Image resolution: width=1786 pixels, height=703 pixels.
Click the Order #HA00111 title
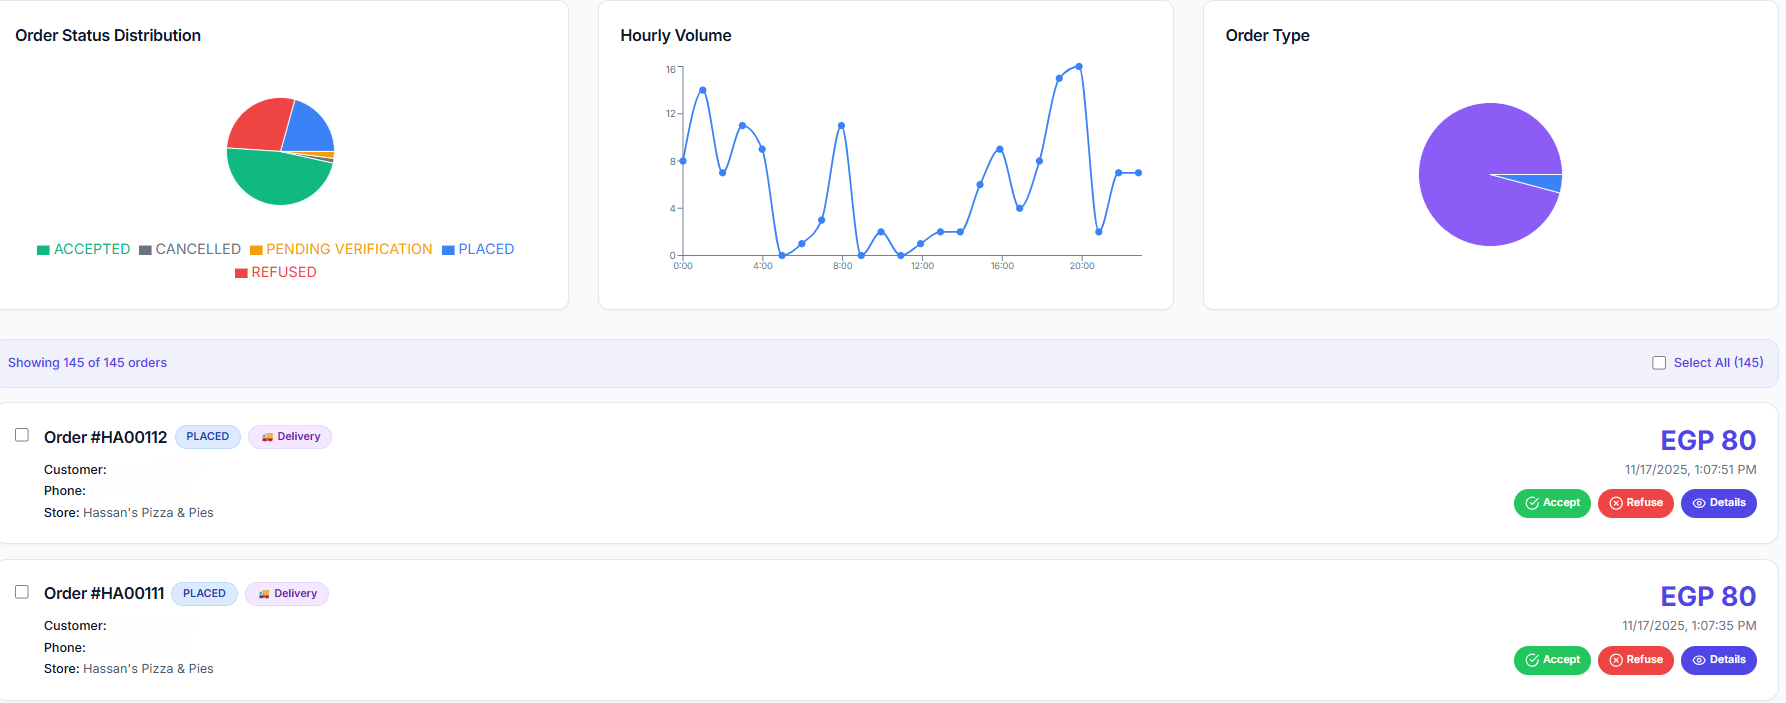coord(104,593)
